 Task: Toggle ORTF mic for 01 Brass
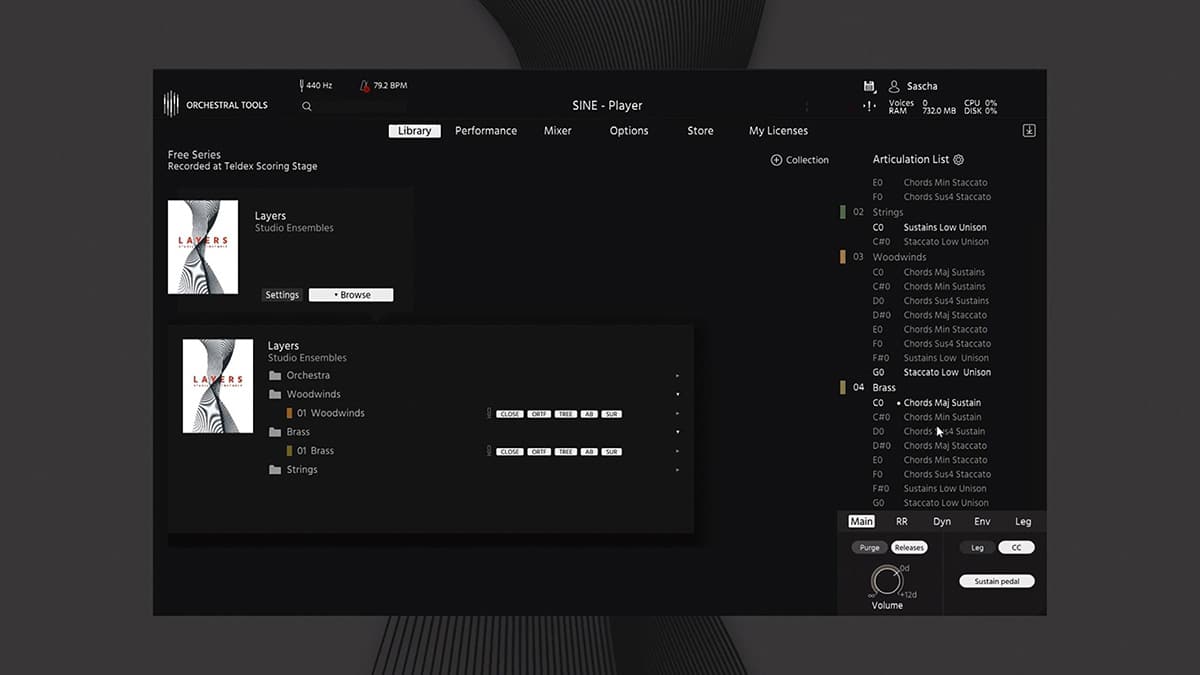pos(539,452)
